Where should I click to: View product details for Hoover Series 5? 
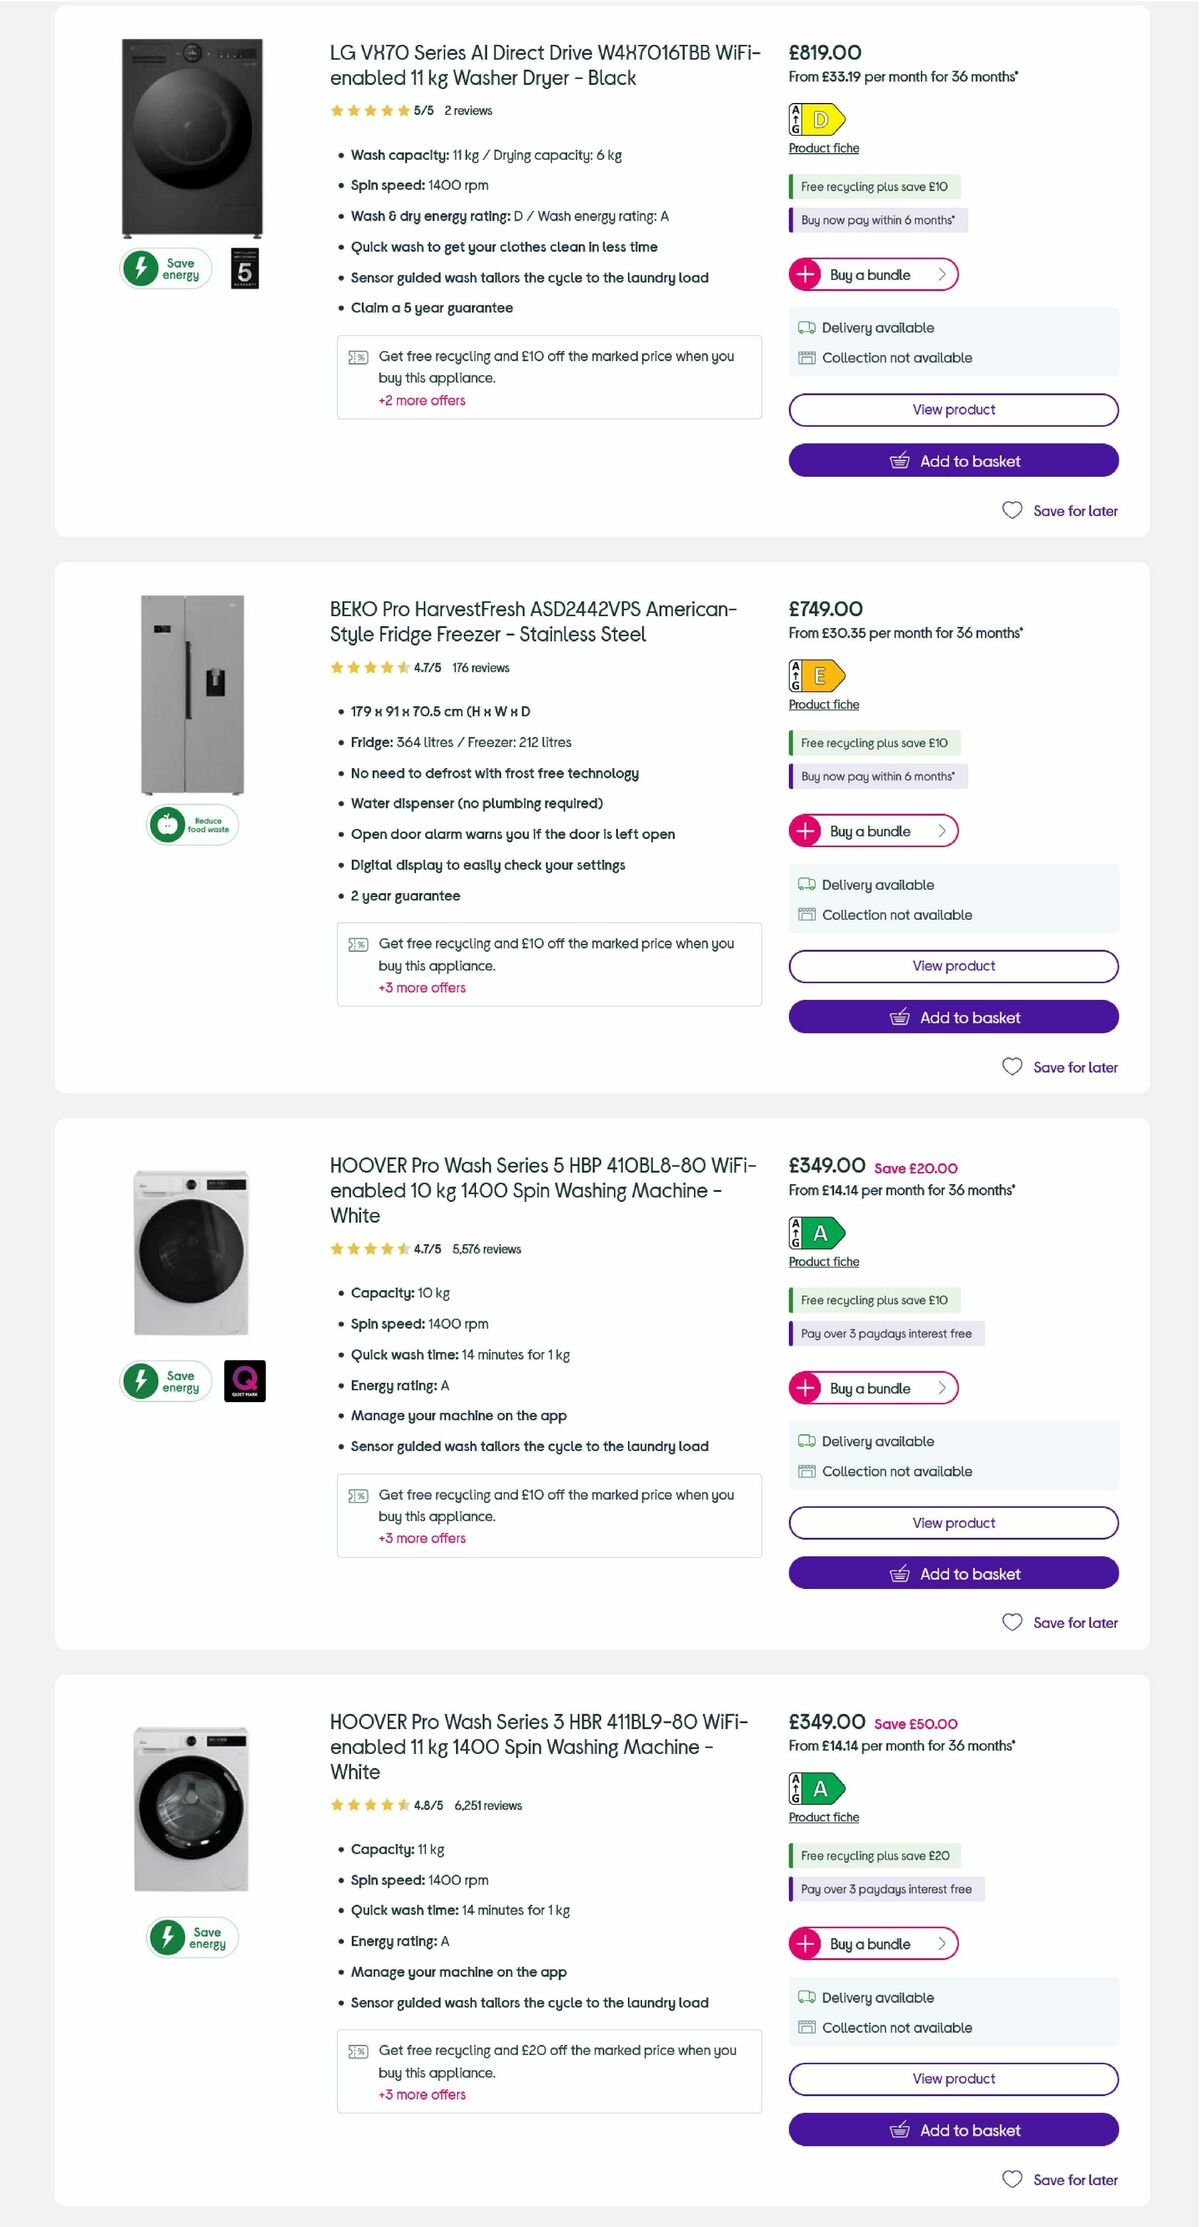pos(952,1523)
